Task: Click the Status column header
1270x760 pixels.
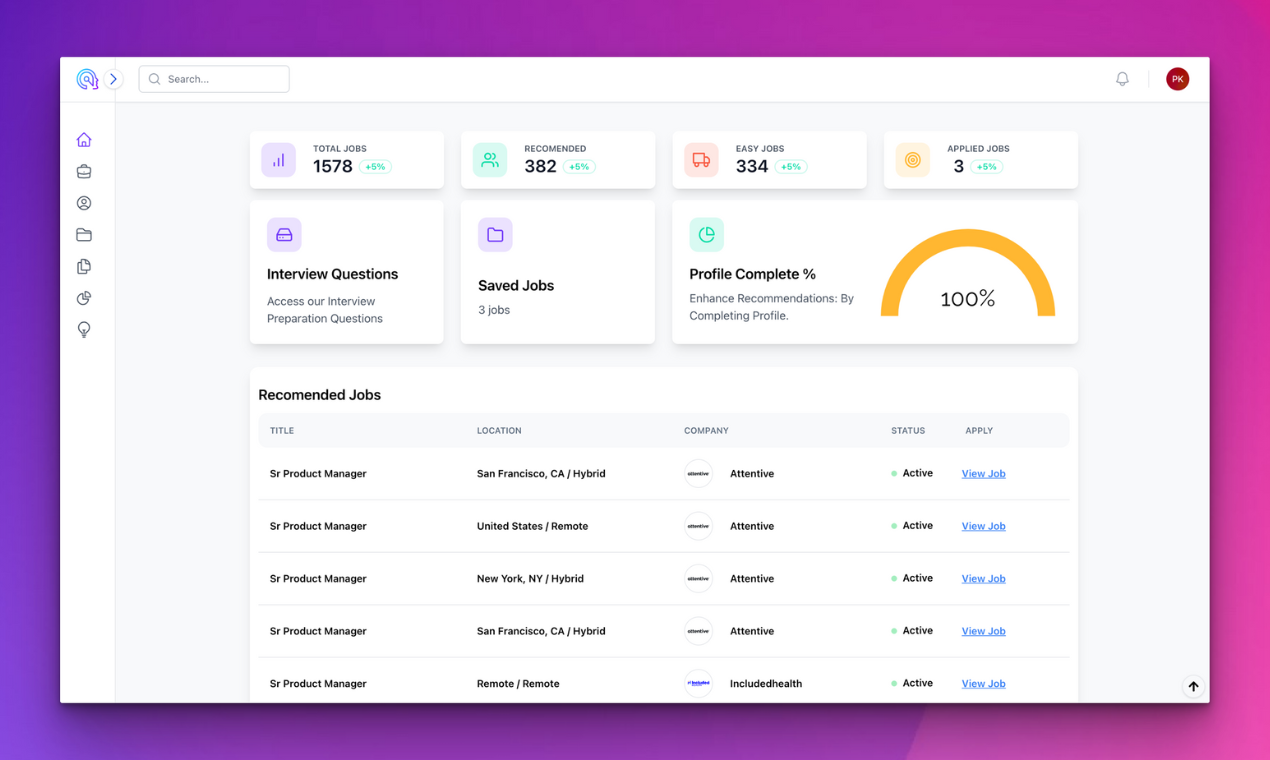Action: pyautogui.click(x=908, y=430)
